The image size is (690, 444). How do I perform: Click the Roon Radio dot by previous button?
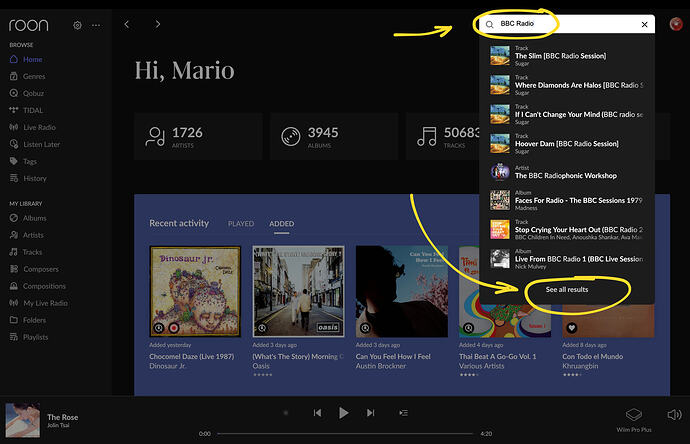click(286, 413)
